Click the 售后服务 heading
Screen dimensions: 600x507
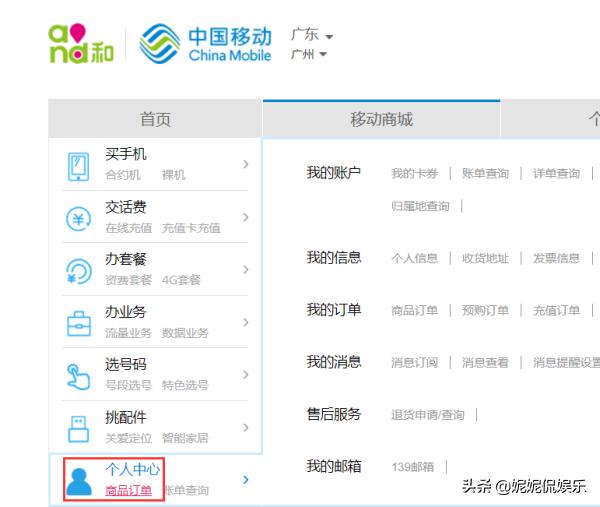tap(334, 414)
